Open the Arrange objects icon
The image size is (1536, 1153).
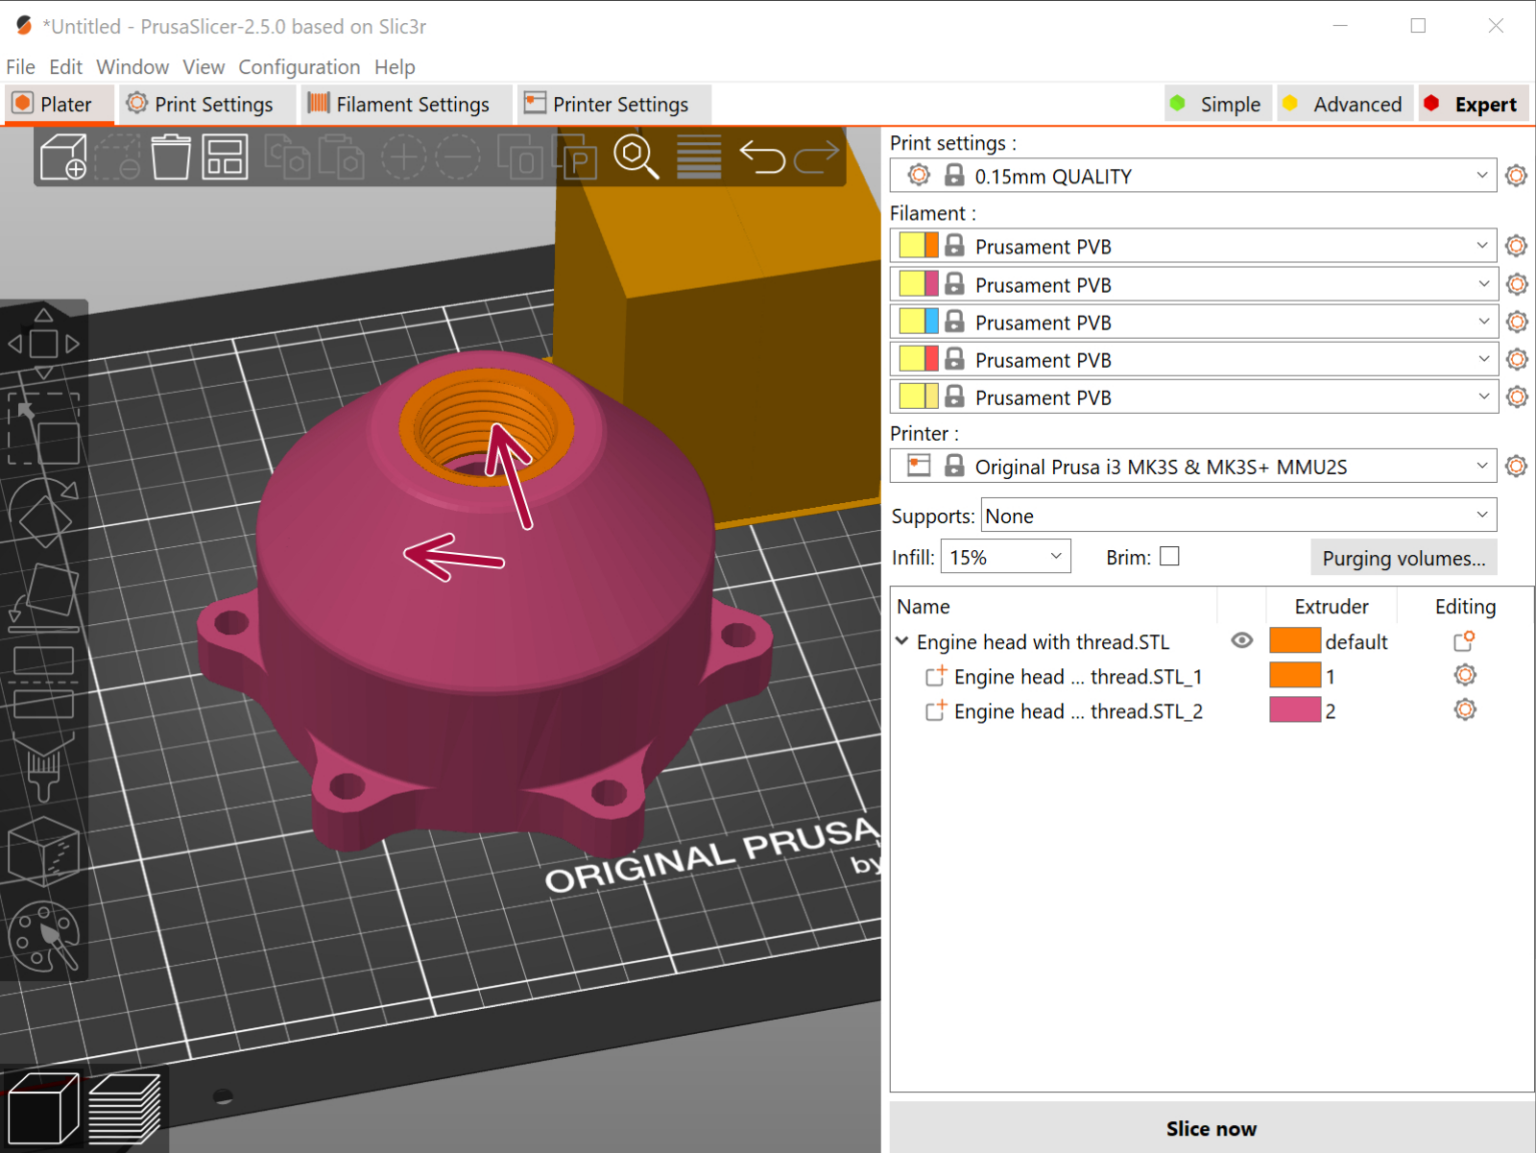pos(225,157)
